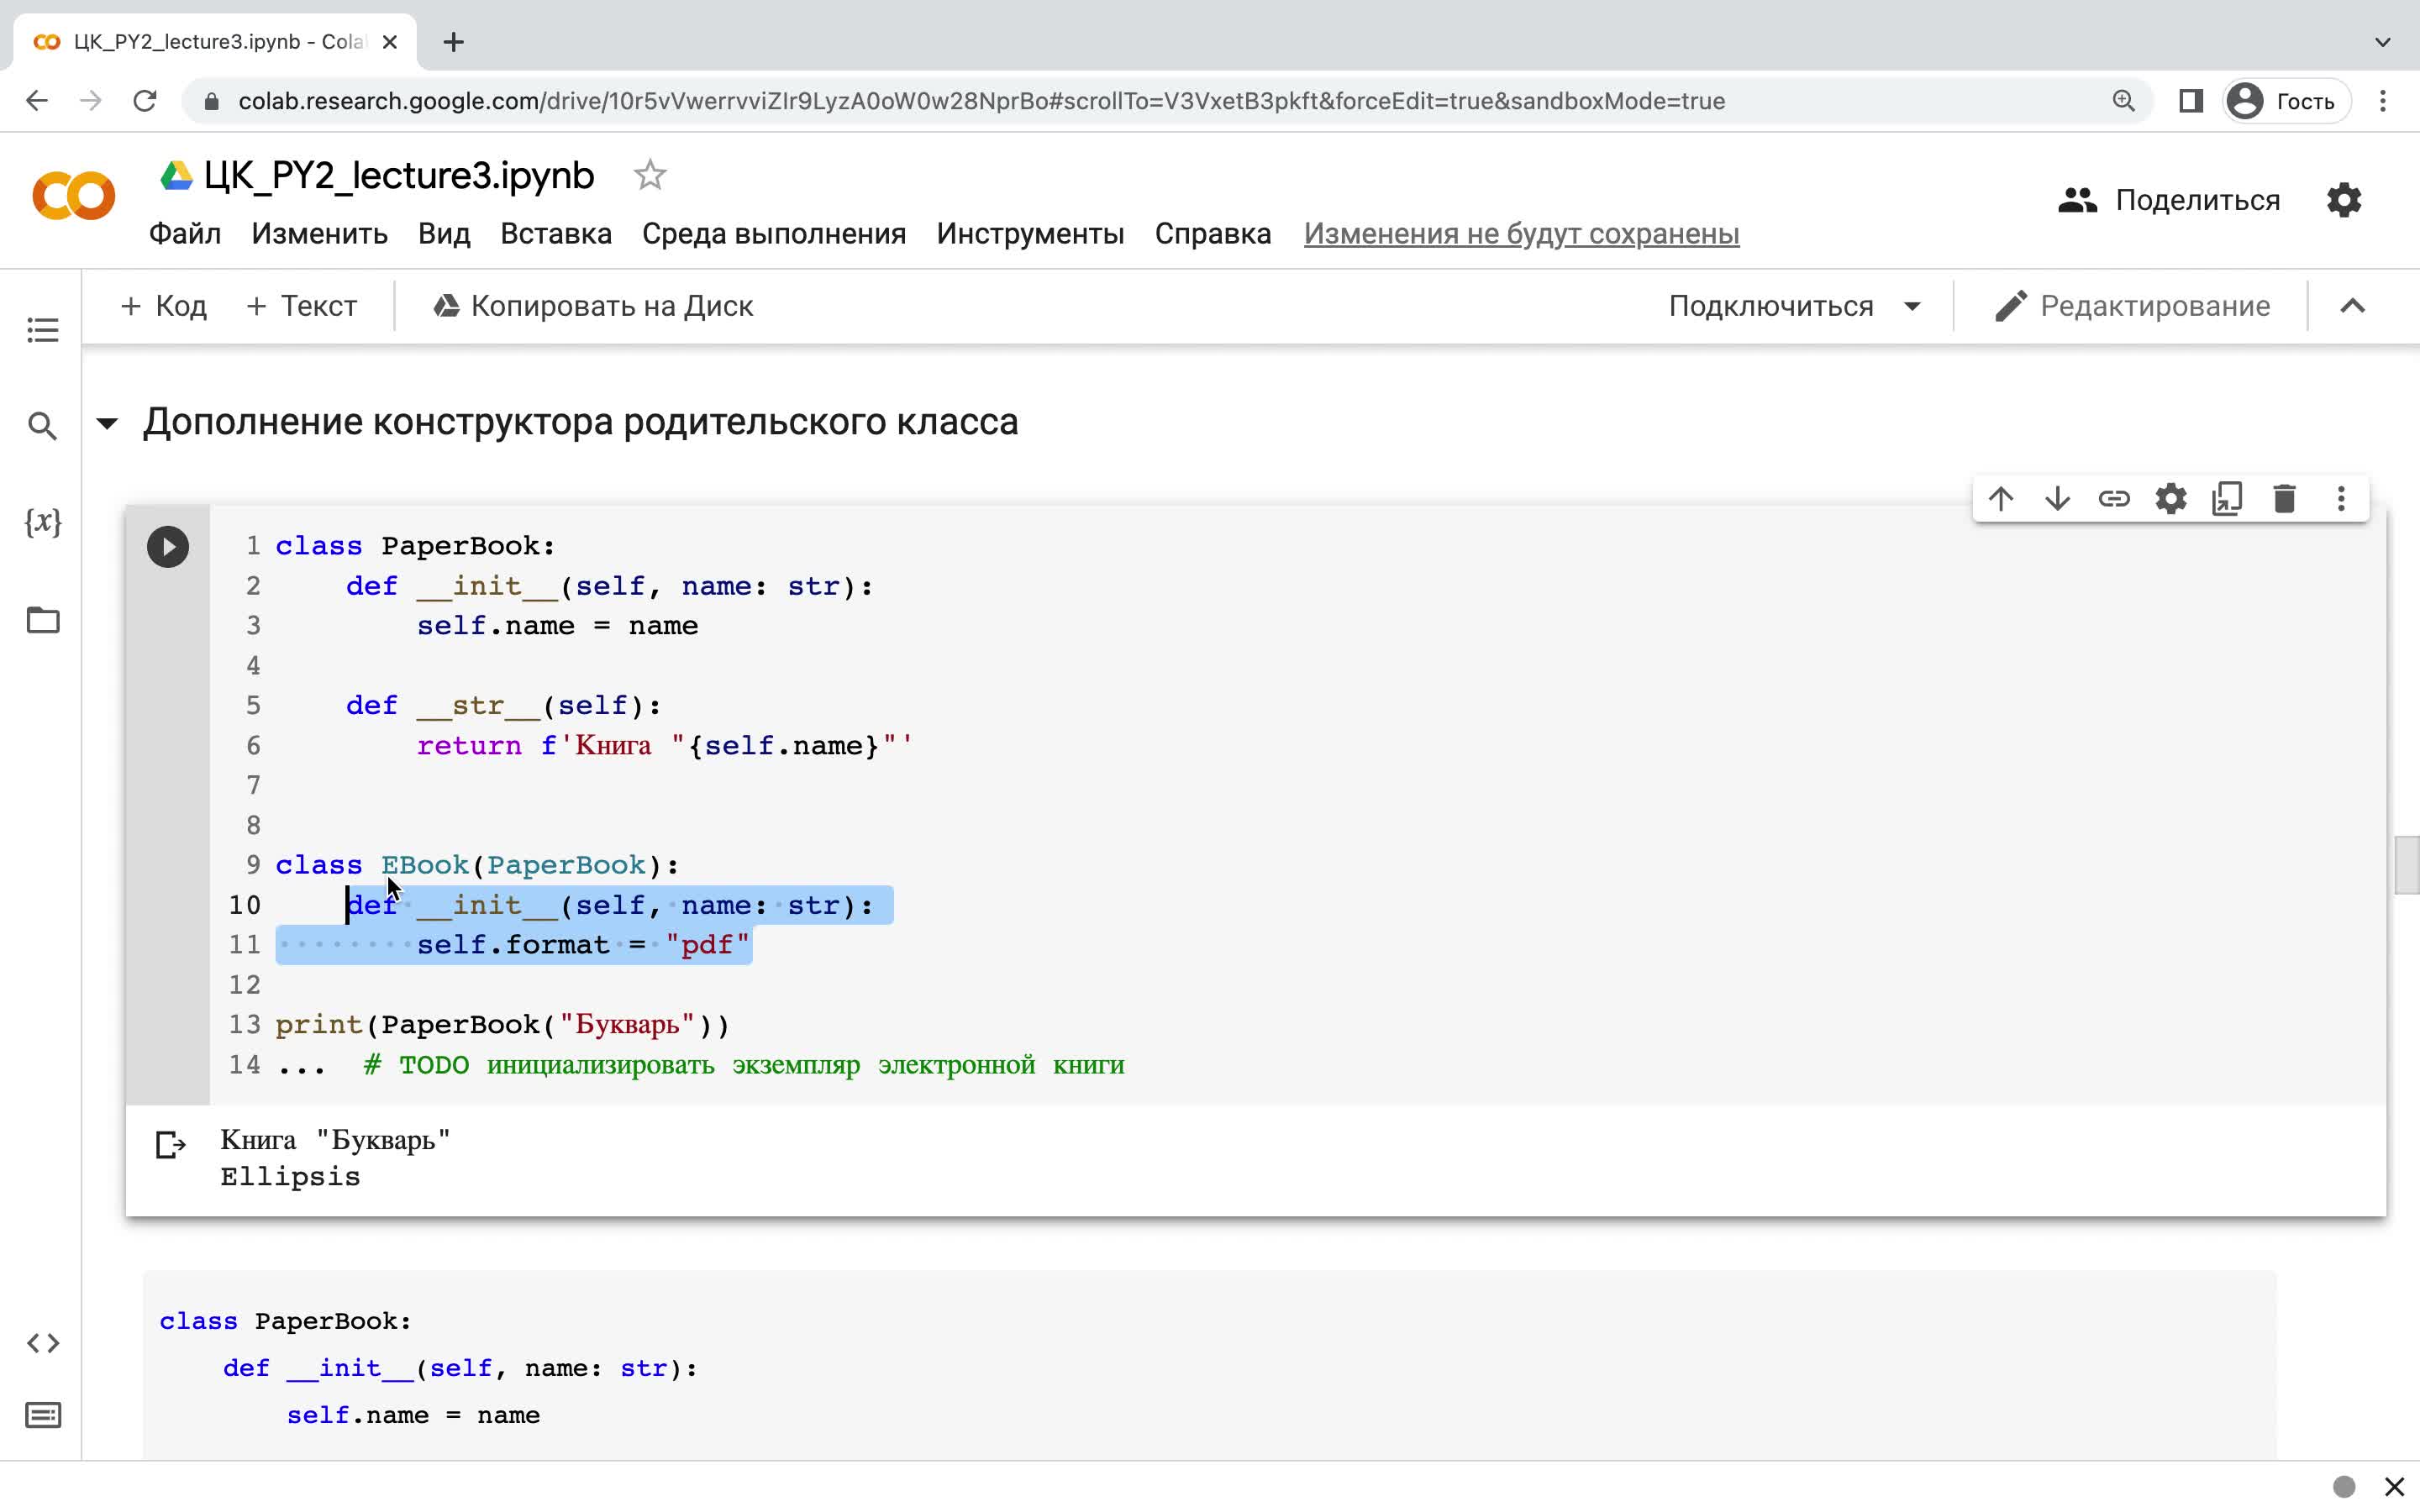This screenshot has height=1512, width=2420.
Task: Click status circle indicator at bottom right
Action: (x=2344, y=1486)
